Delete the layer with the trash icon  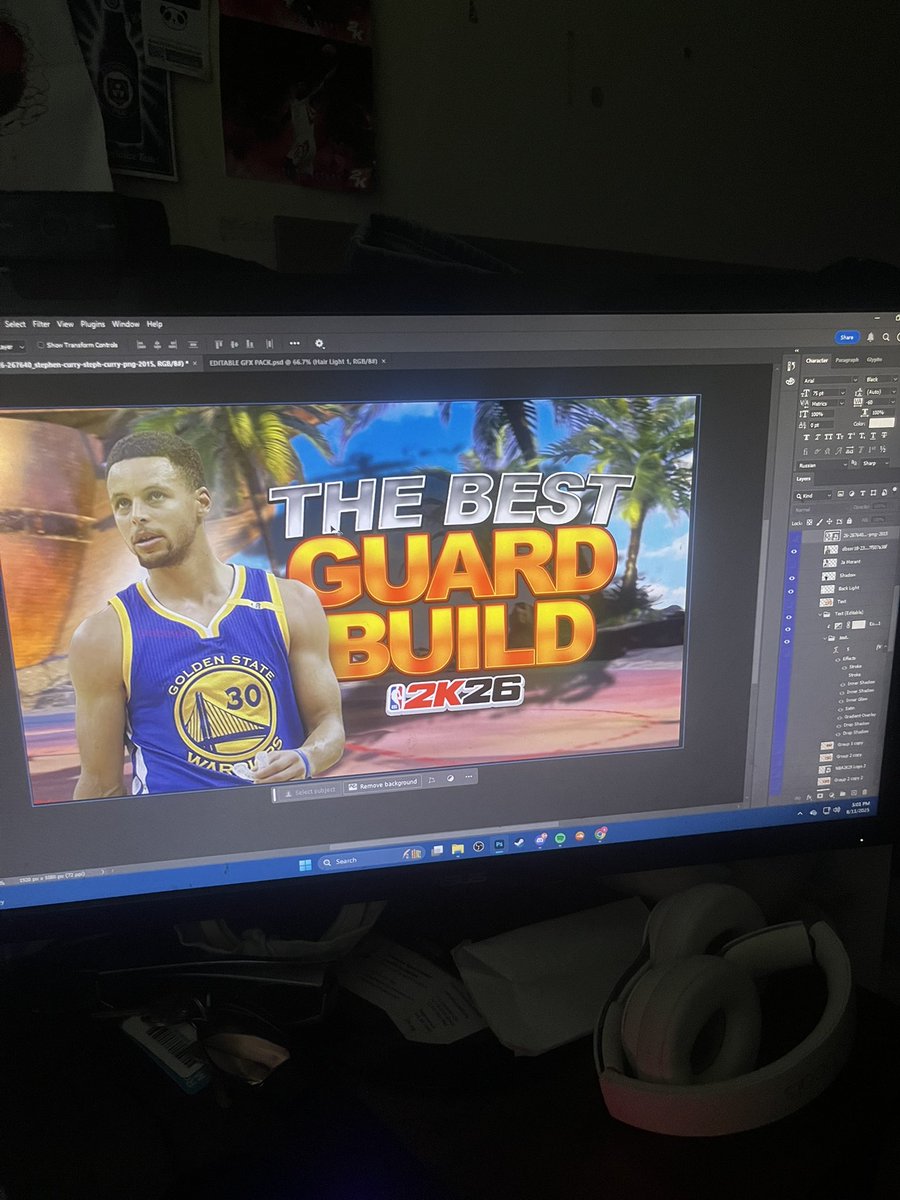click(864, 793)
